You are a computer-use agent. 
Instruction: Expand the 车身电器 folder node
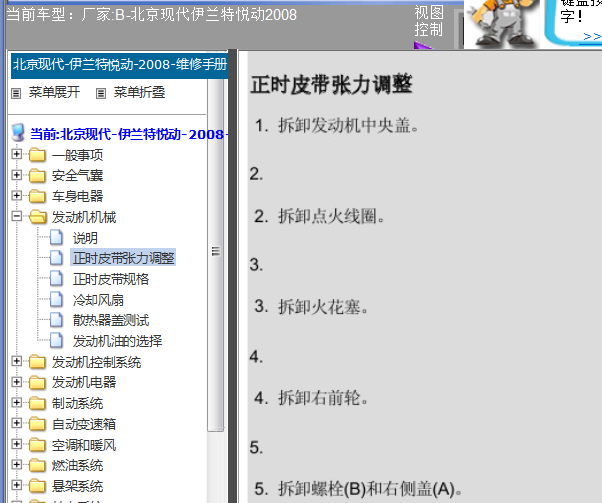(17, 196)
